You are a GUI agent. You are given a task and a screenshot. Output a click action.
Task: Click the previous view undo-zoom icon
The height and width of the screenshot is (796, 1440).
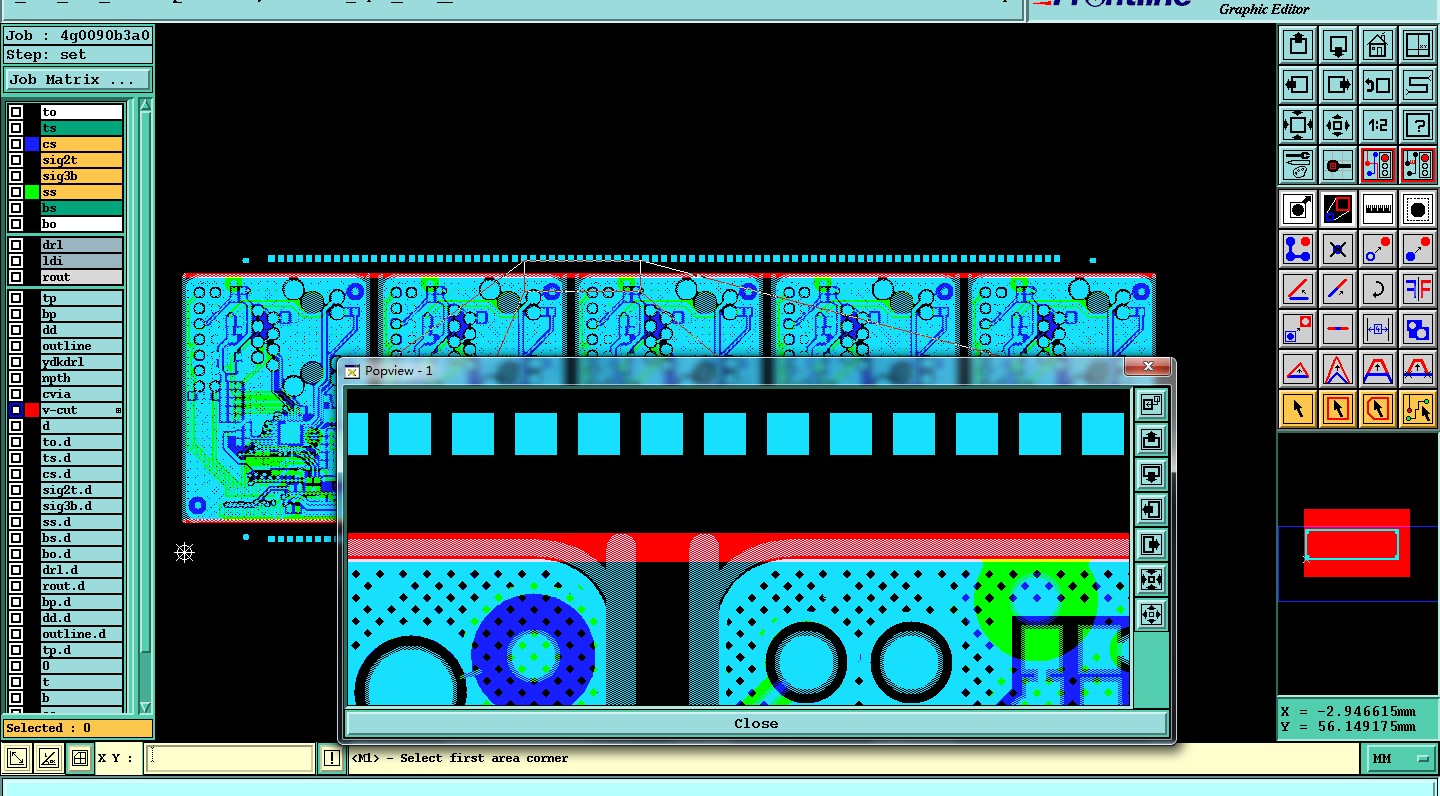(x=1378, y=85)
